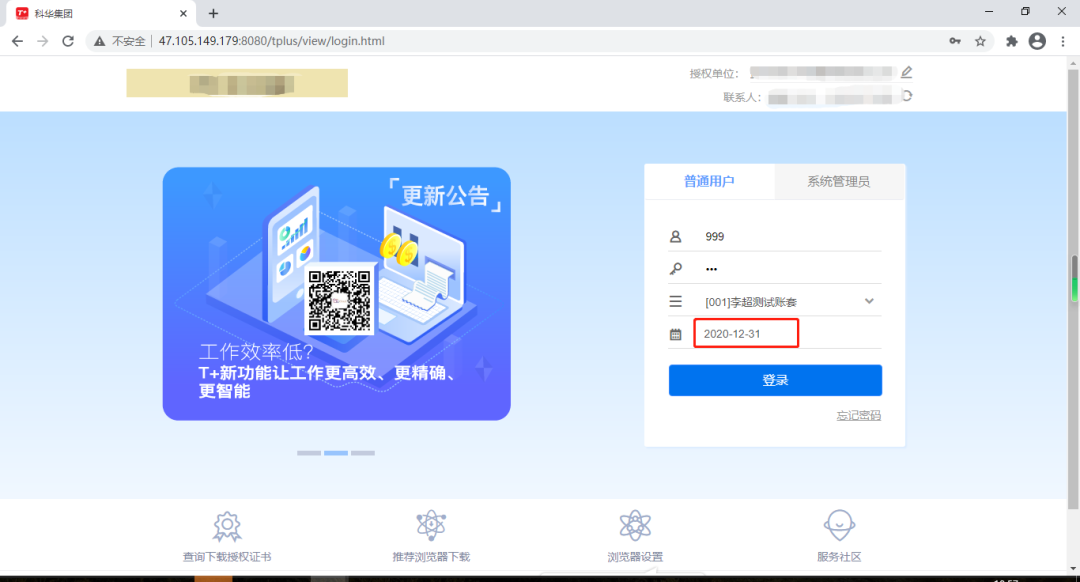Open 推荐浏览器下载 icon
The image size is (1080, 582).
[431, 526]
